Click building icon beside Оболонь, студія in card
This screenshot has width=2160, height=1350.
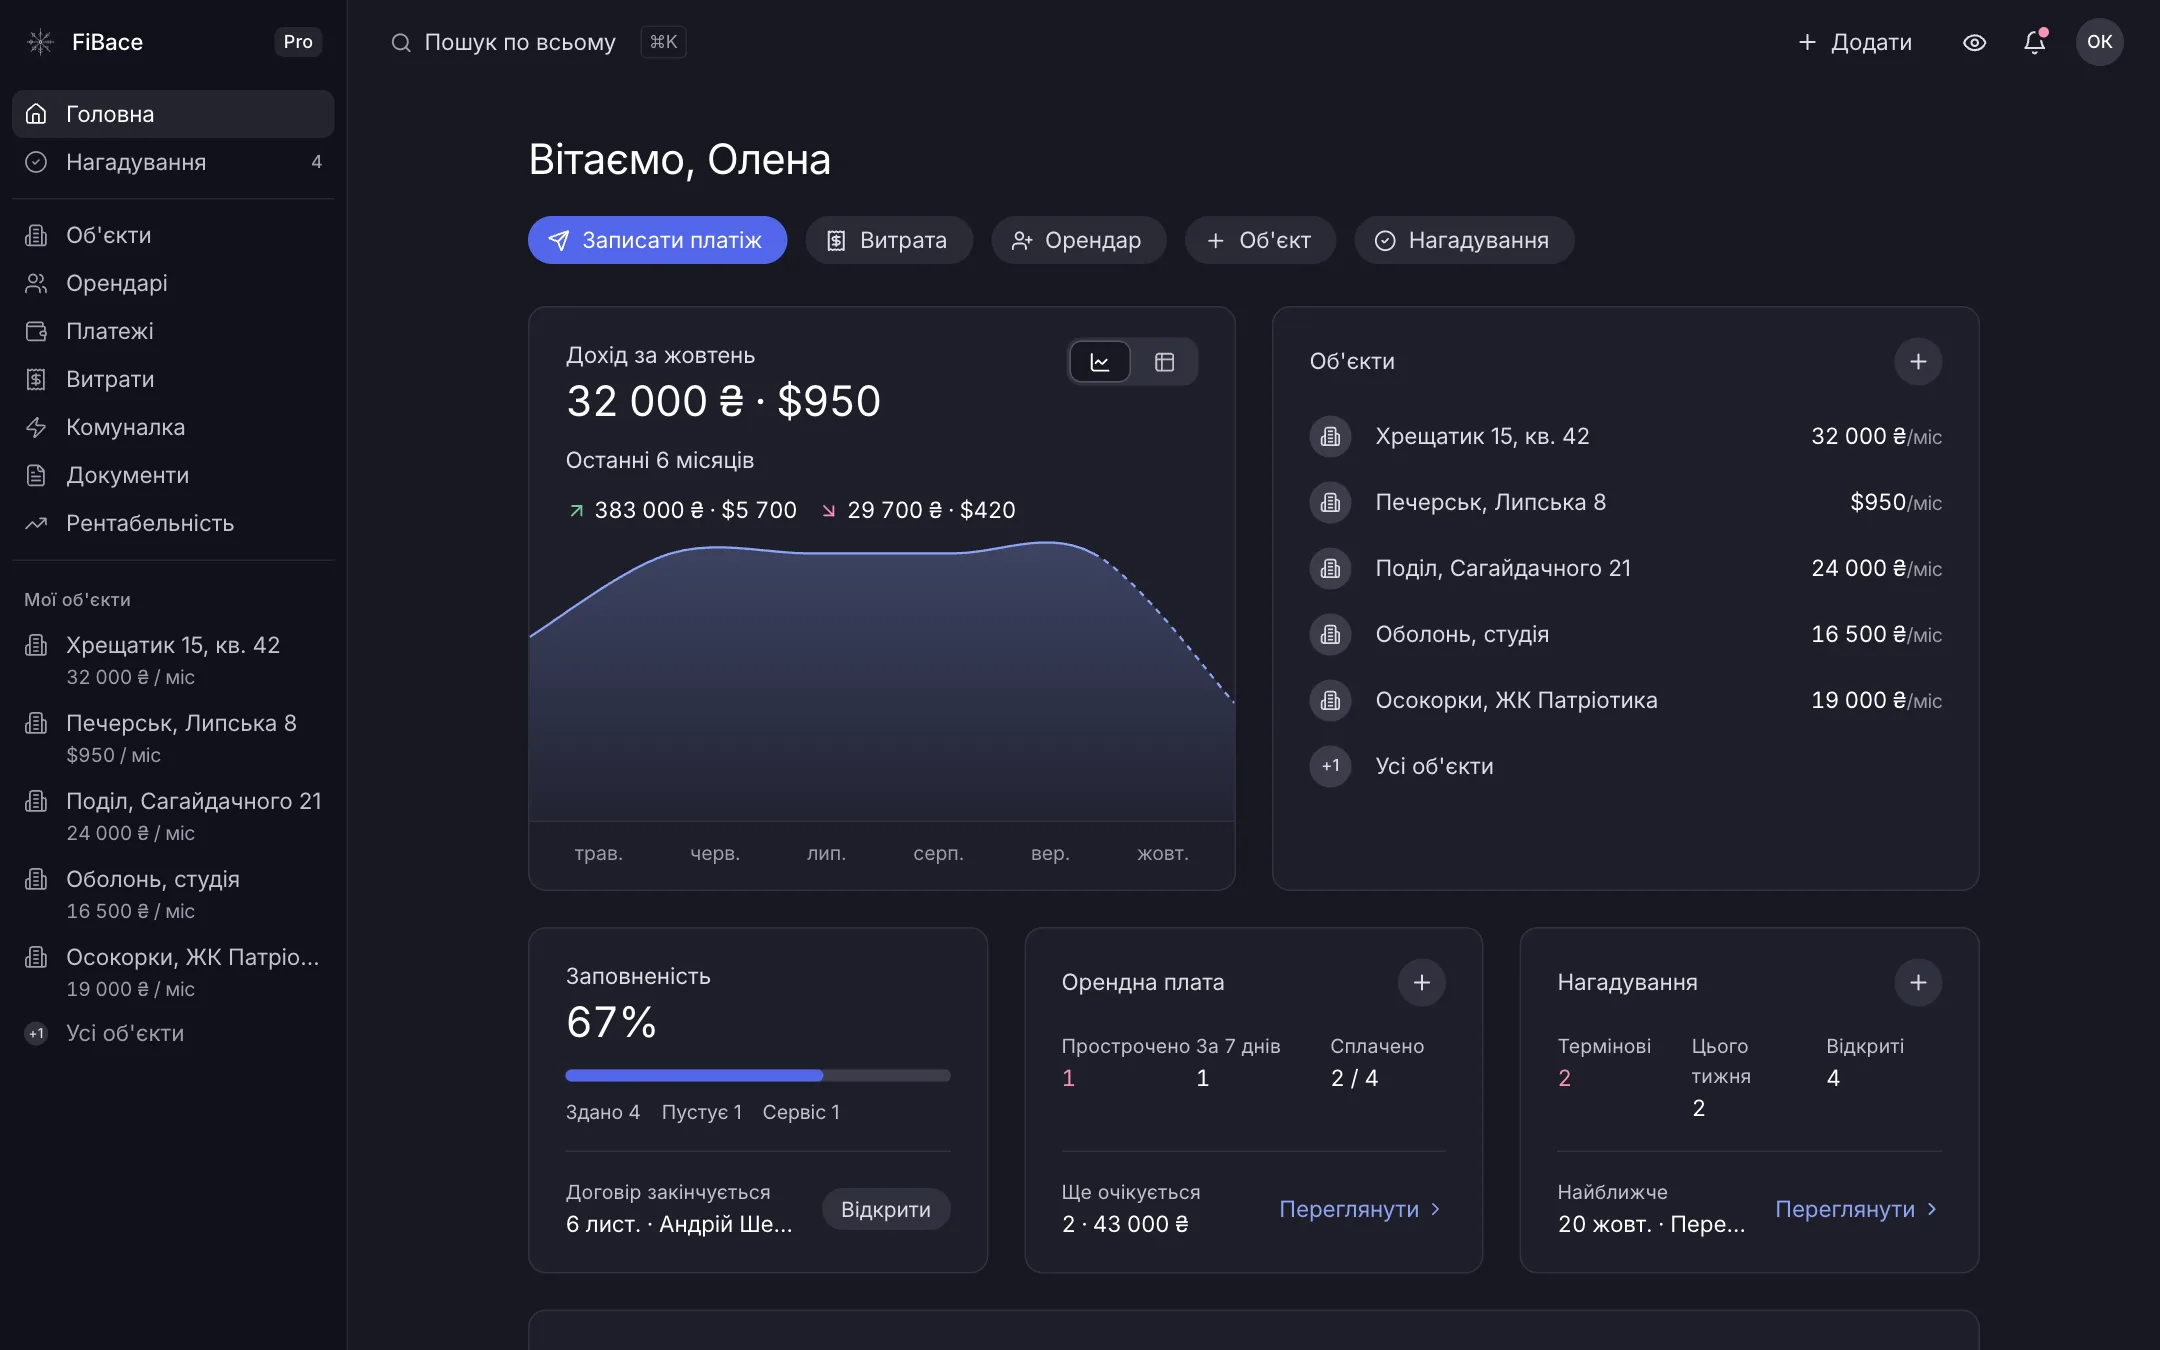(1330, 635)
